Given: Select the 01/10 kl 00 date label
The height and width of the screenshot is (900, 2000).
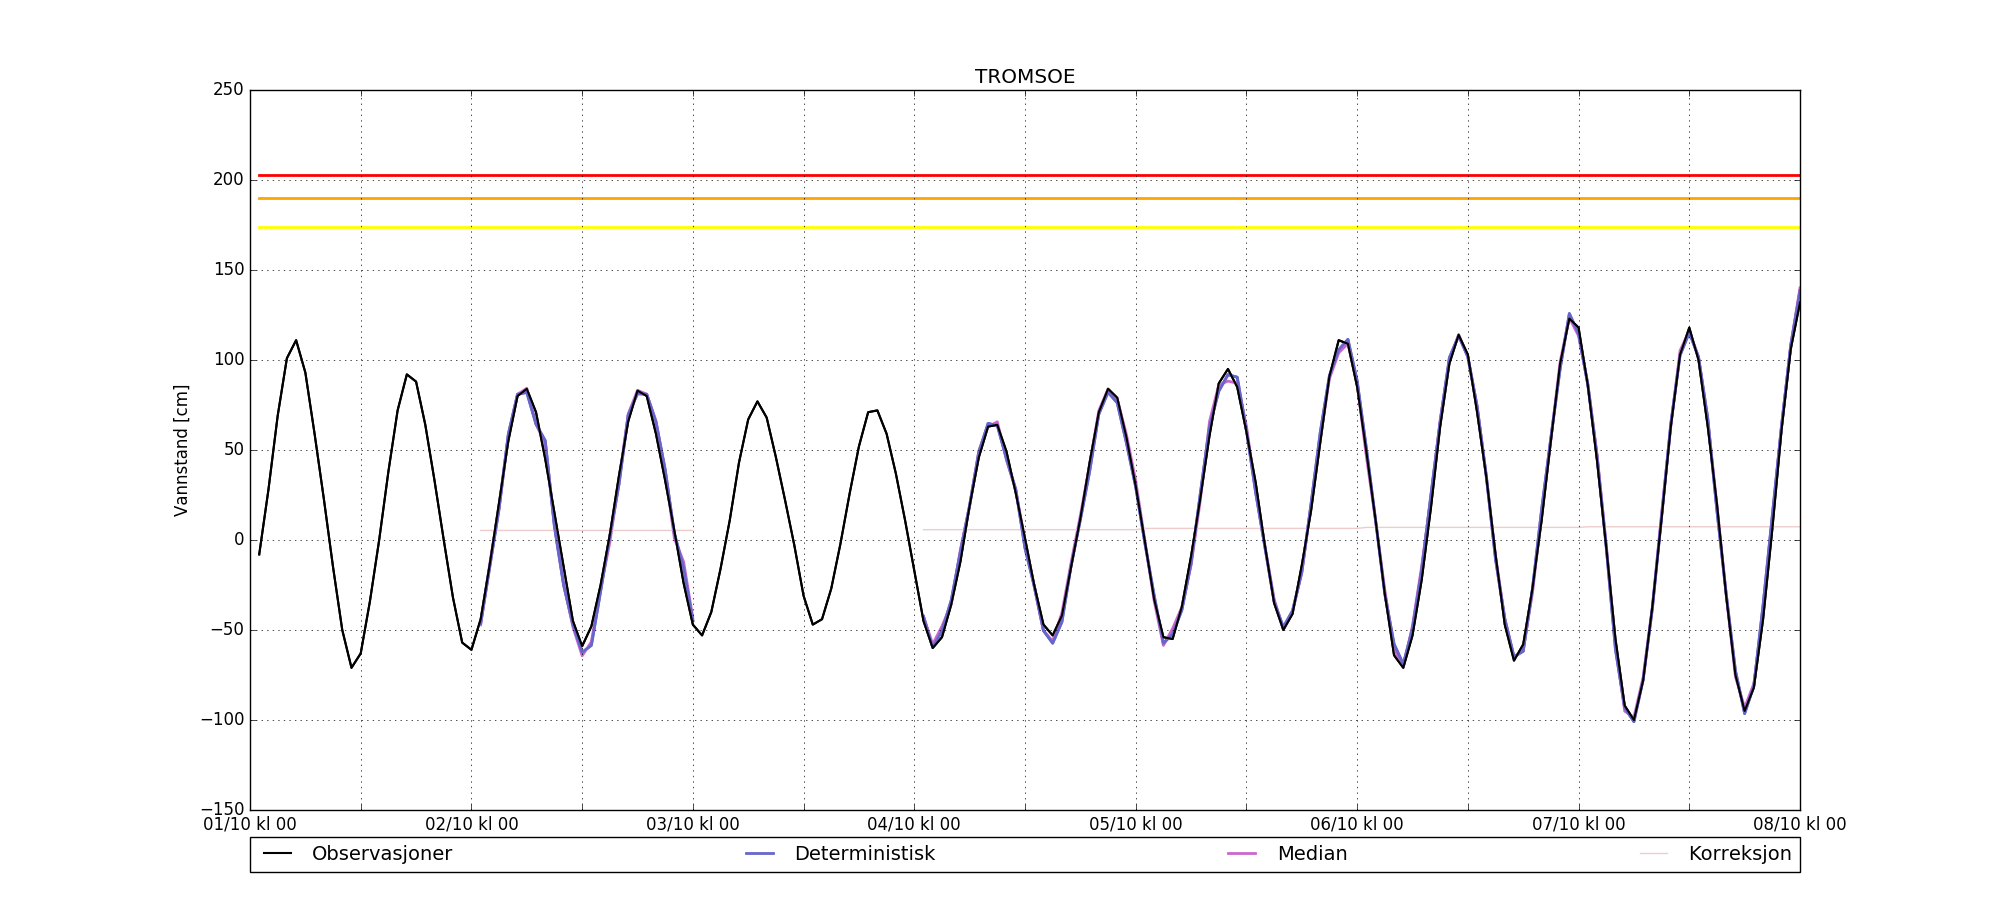Looking at the screenshot, I should tap(250, 825).
